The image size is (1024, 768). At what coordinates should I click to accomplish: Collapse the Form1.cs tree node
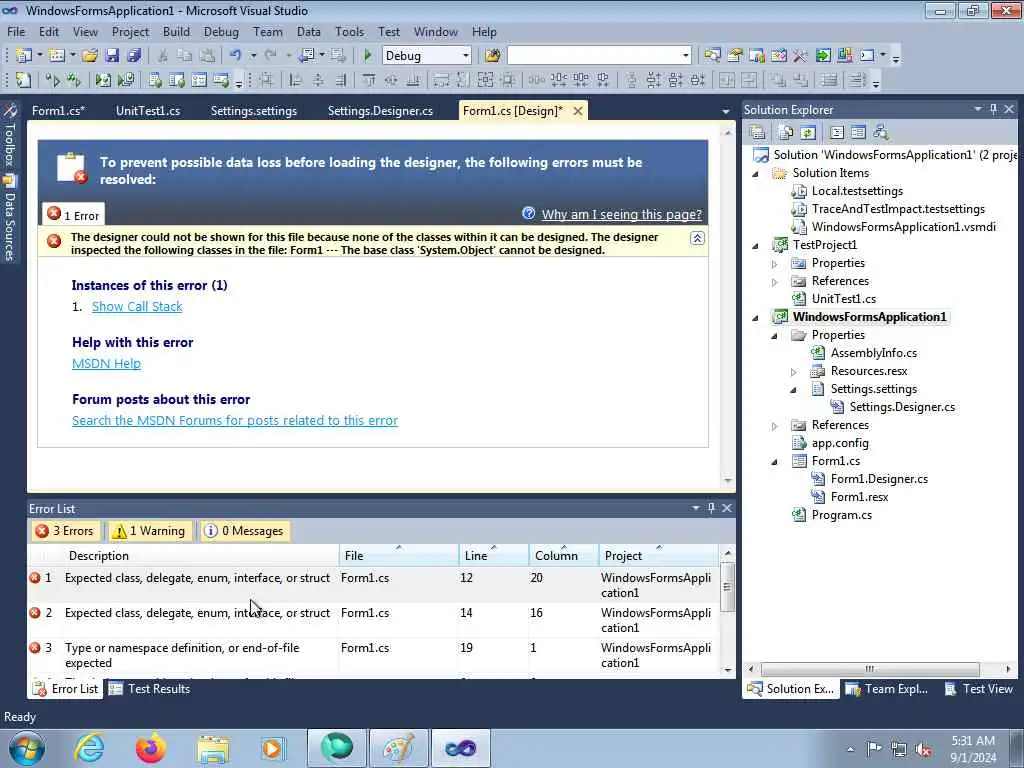coord(775,462)
